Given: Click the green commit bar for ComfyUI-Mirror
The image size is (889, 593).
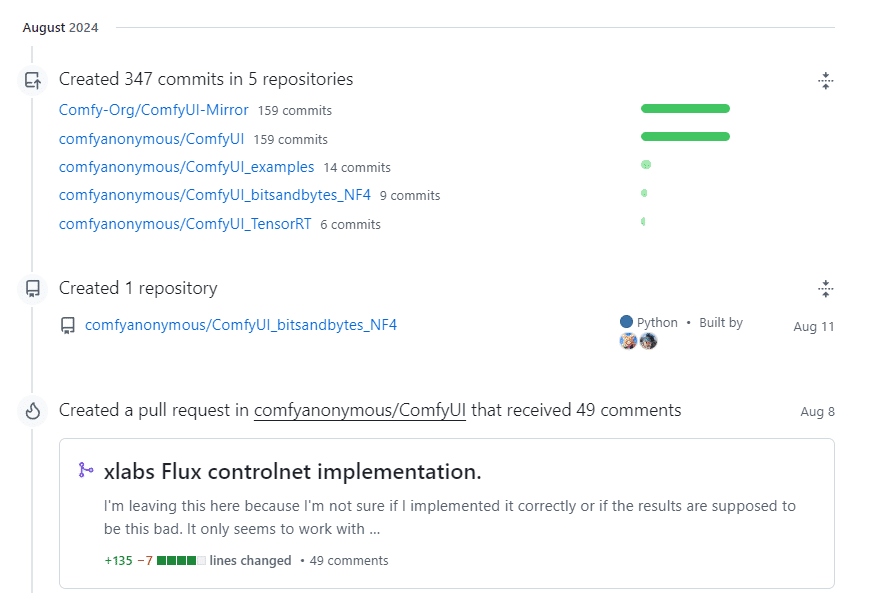Looking at the screenshot, I should tap(685, 108).
